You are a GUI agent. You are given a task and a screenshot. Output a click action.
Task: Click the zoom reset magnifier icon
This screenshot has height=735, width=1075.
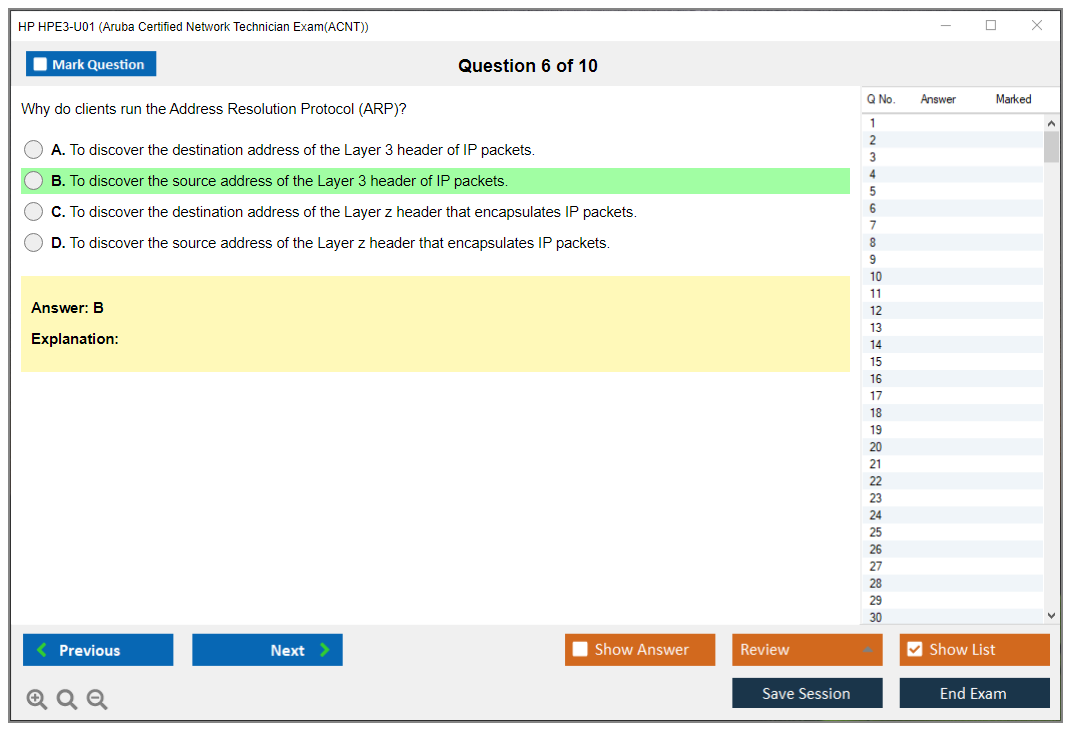(67, 700)
